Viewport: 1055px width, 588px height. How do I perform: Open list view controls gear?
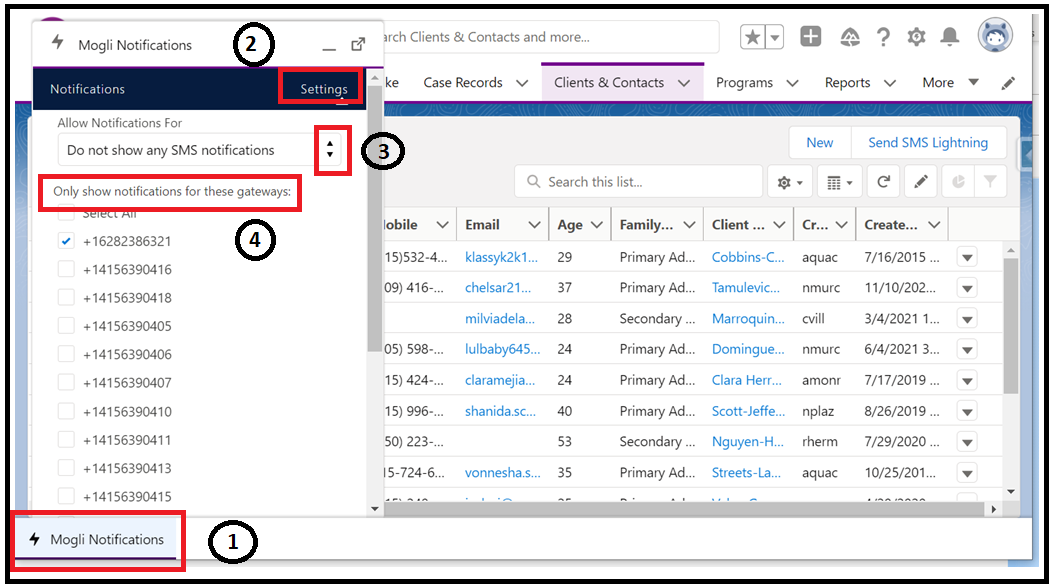coord(789,182)
